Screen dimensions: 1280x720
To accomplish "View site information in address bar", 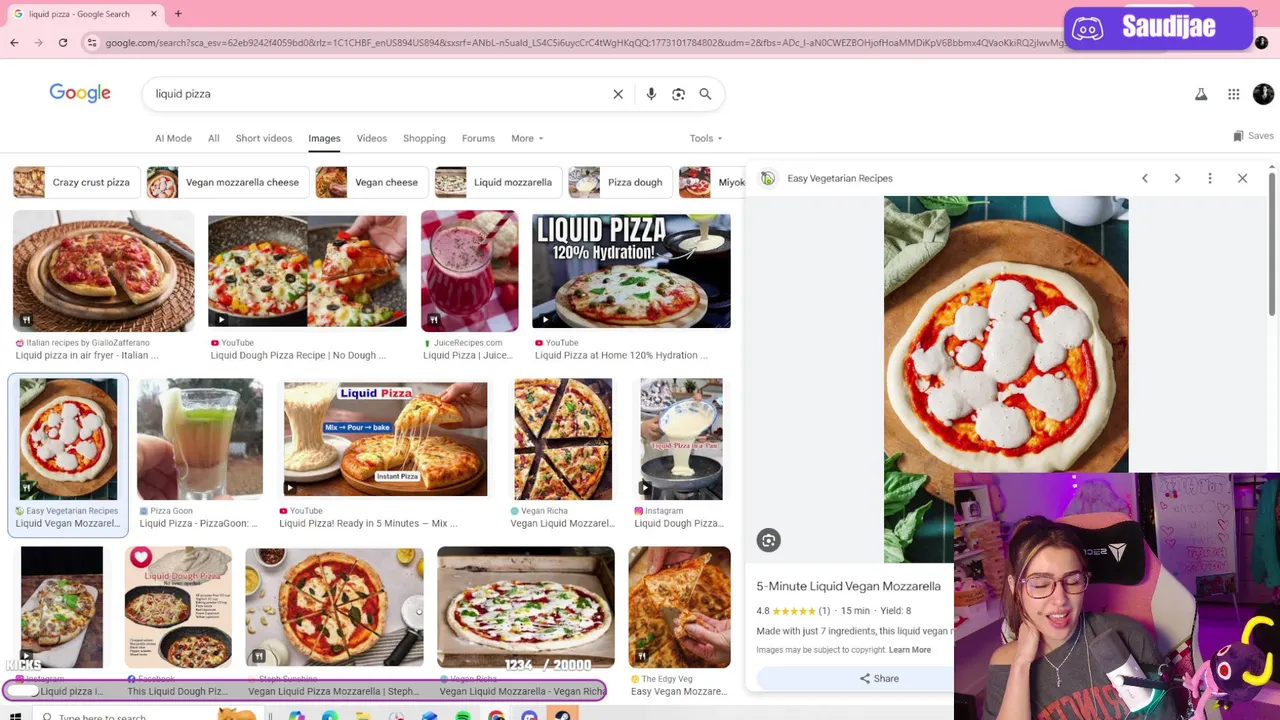I will (x=92, y=43).
